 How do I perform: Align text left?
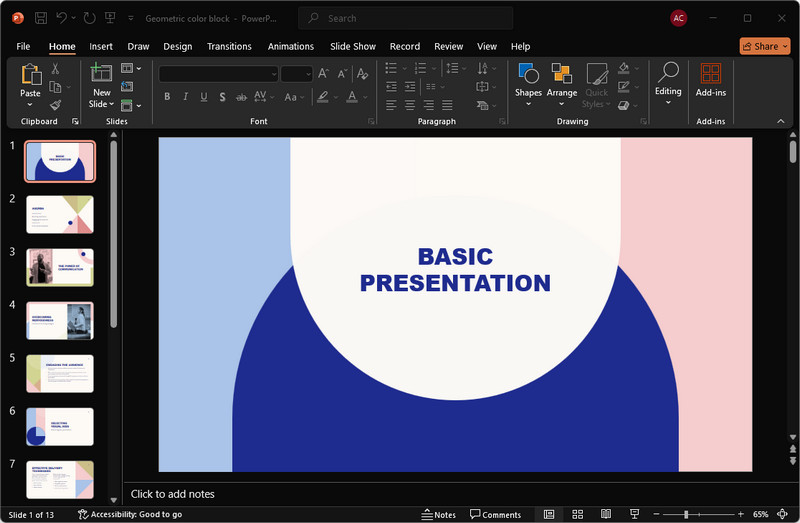point(391,105)
